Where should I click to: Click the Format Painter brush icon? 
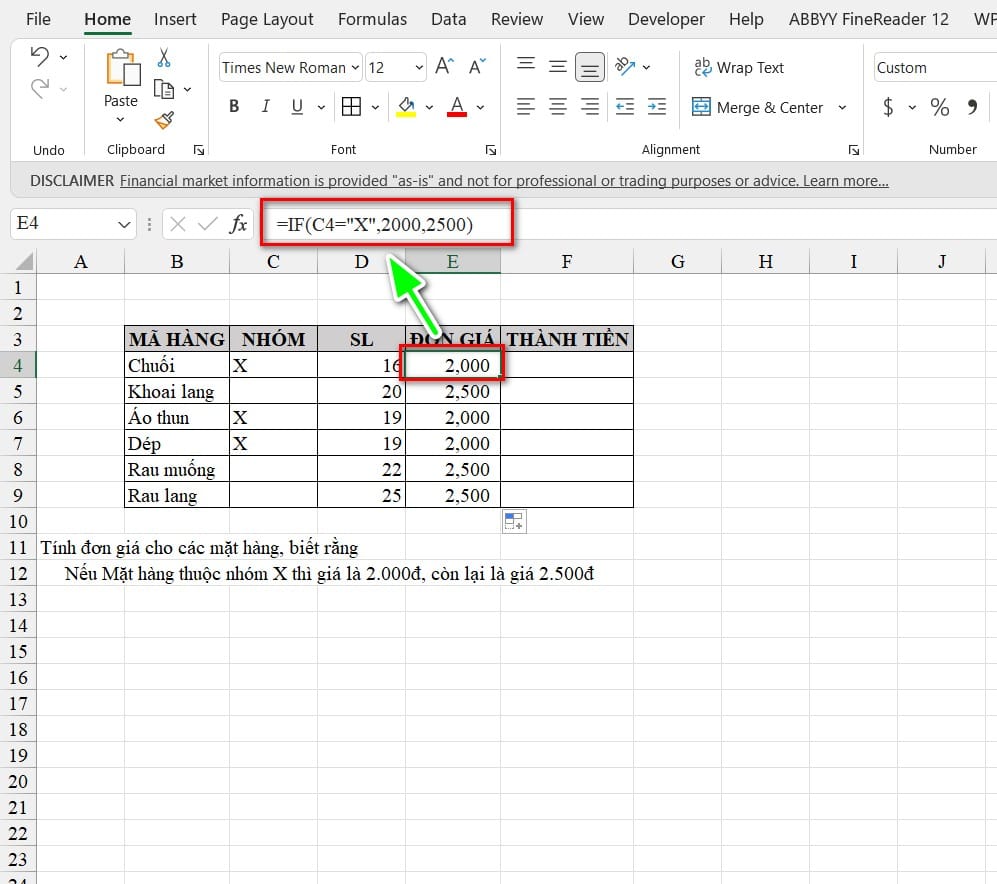tap(164, 120)
